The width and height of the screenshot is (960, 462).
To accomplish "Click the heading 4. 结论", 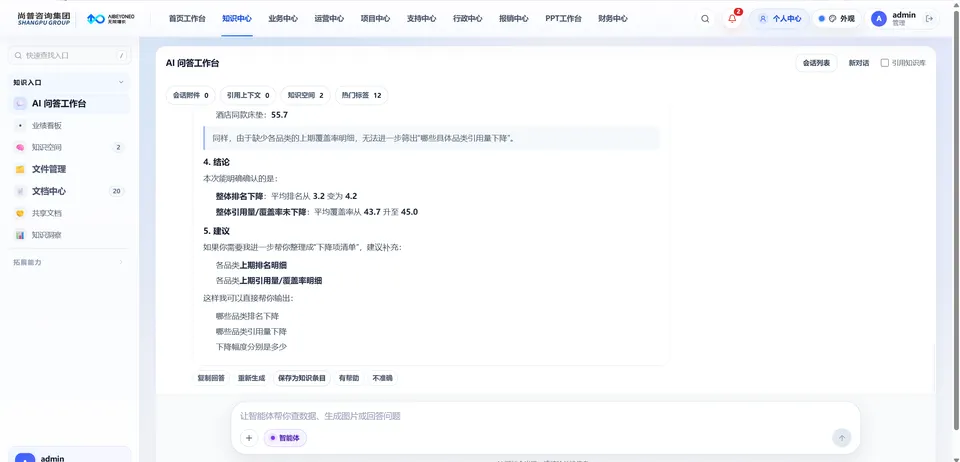I will [216, 162].
